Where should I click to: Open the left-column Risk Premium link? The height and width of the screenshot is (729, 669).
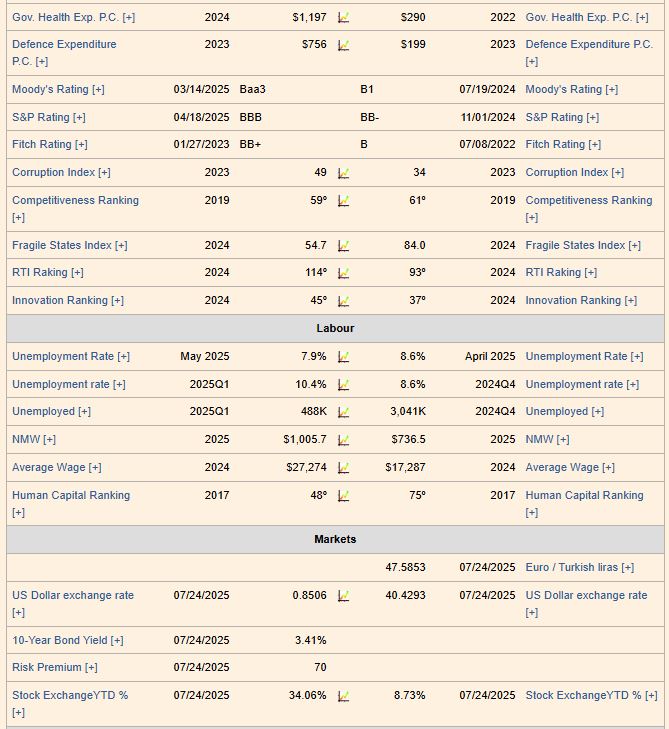coord(53,668)
